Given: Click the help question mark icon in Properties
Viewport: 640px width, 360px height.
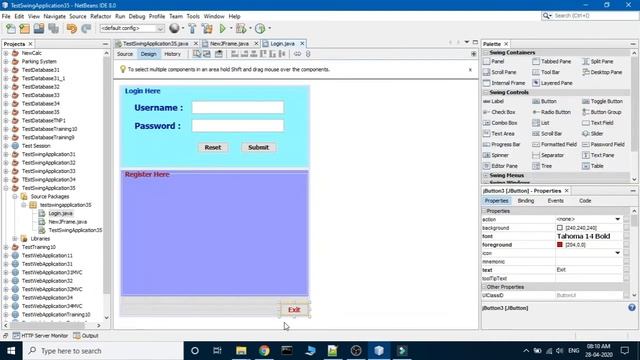Looking at the screenshot, I should coord(632,308).
